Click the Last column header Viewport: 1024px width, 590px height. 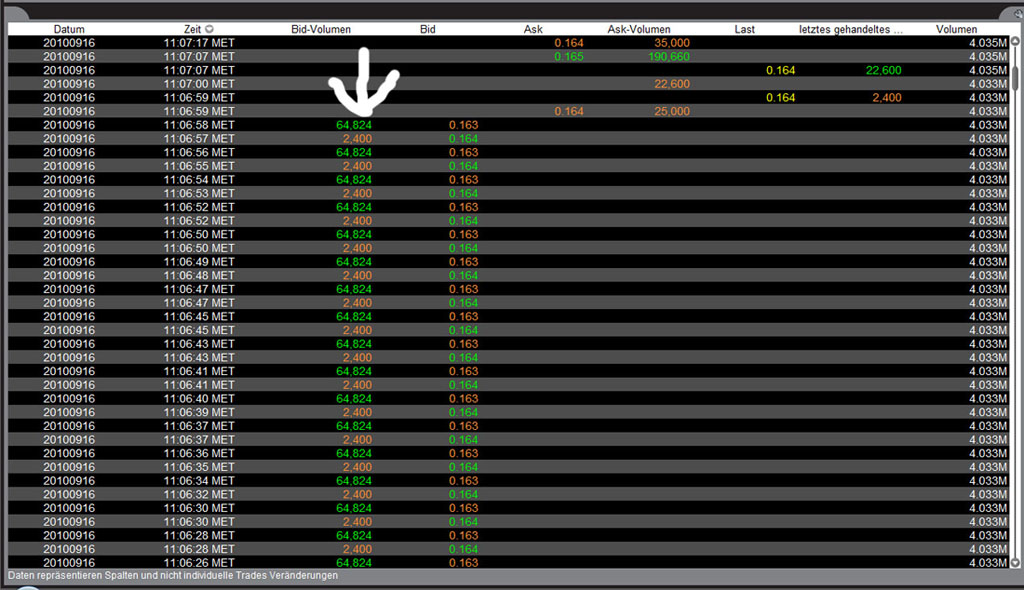744,29
